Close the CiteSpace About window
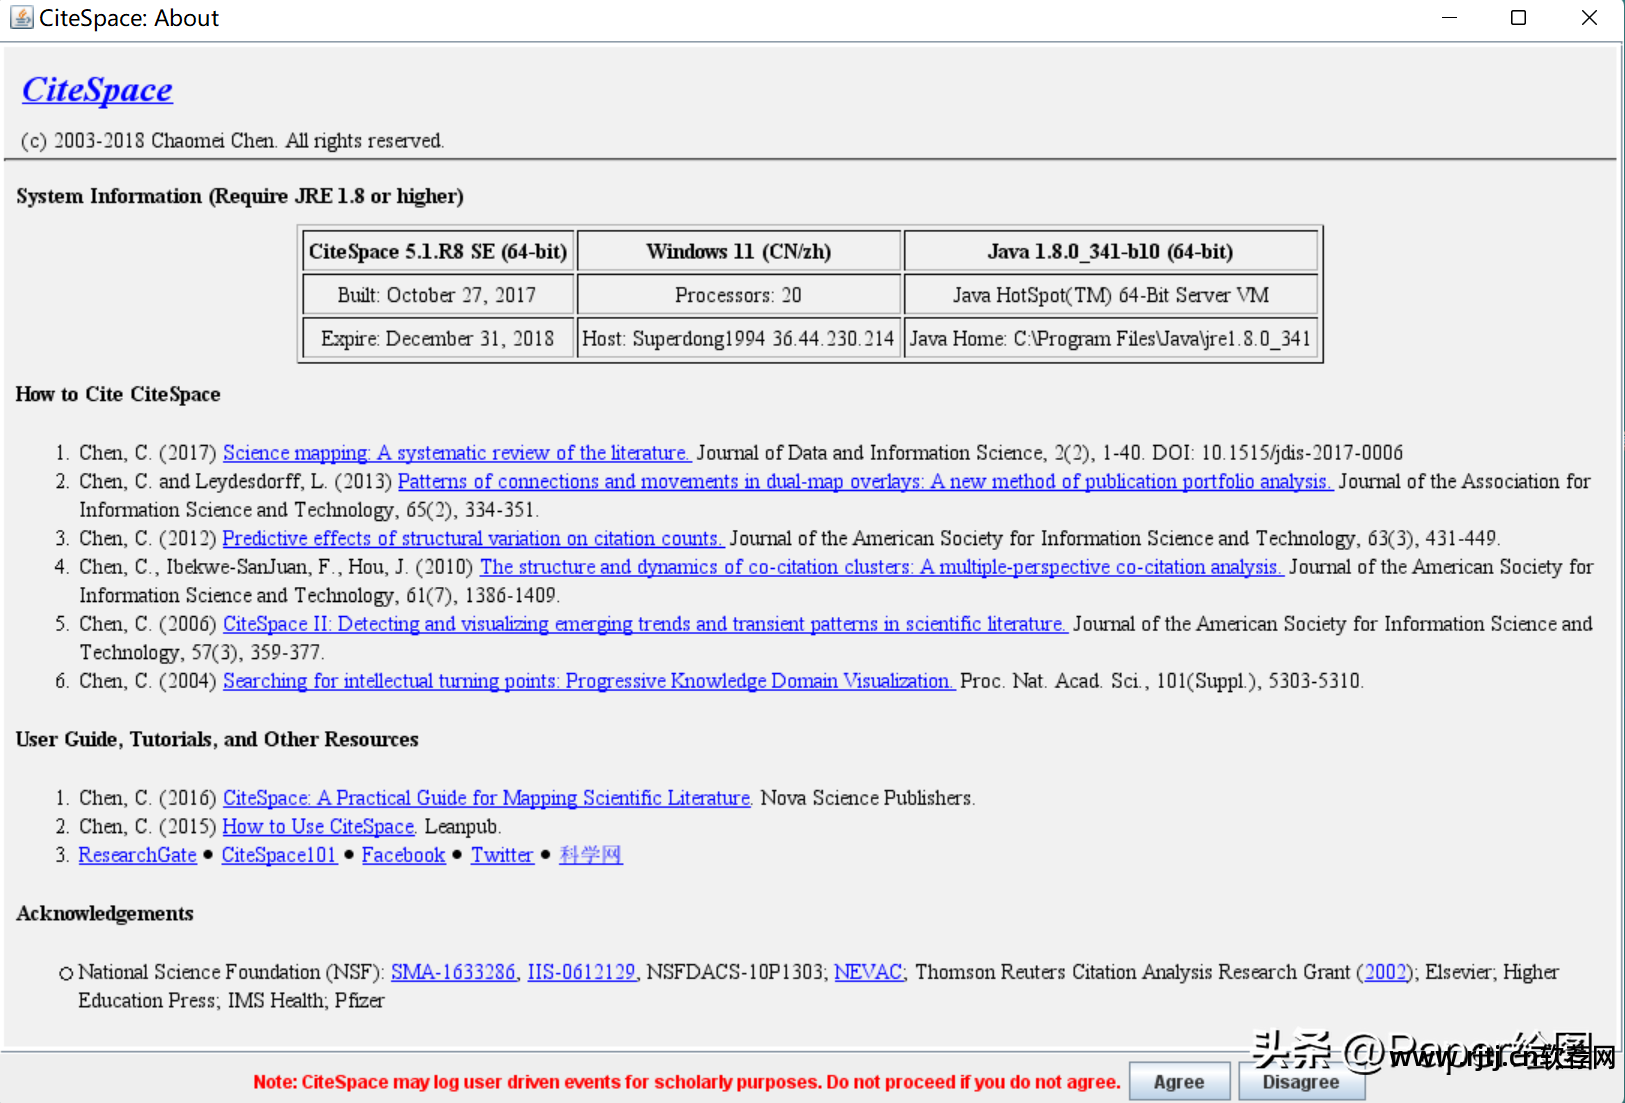 [x=1589, y=18]
